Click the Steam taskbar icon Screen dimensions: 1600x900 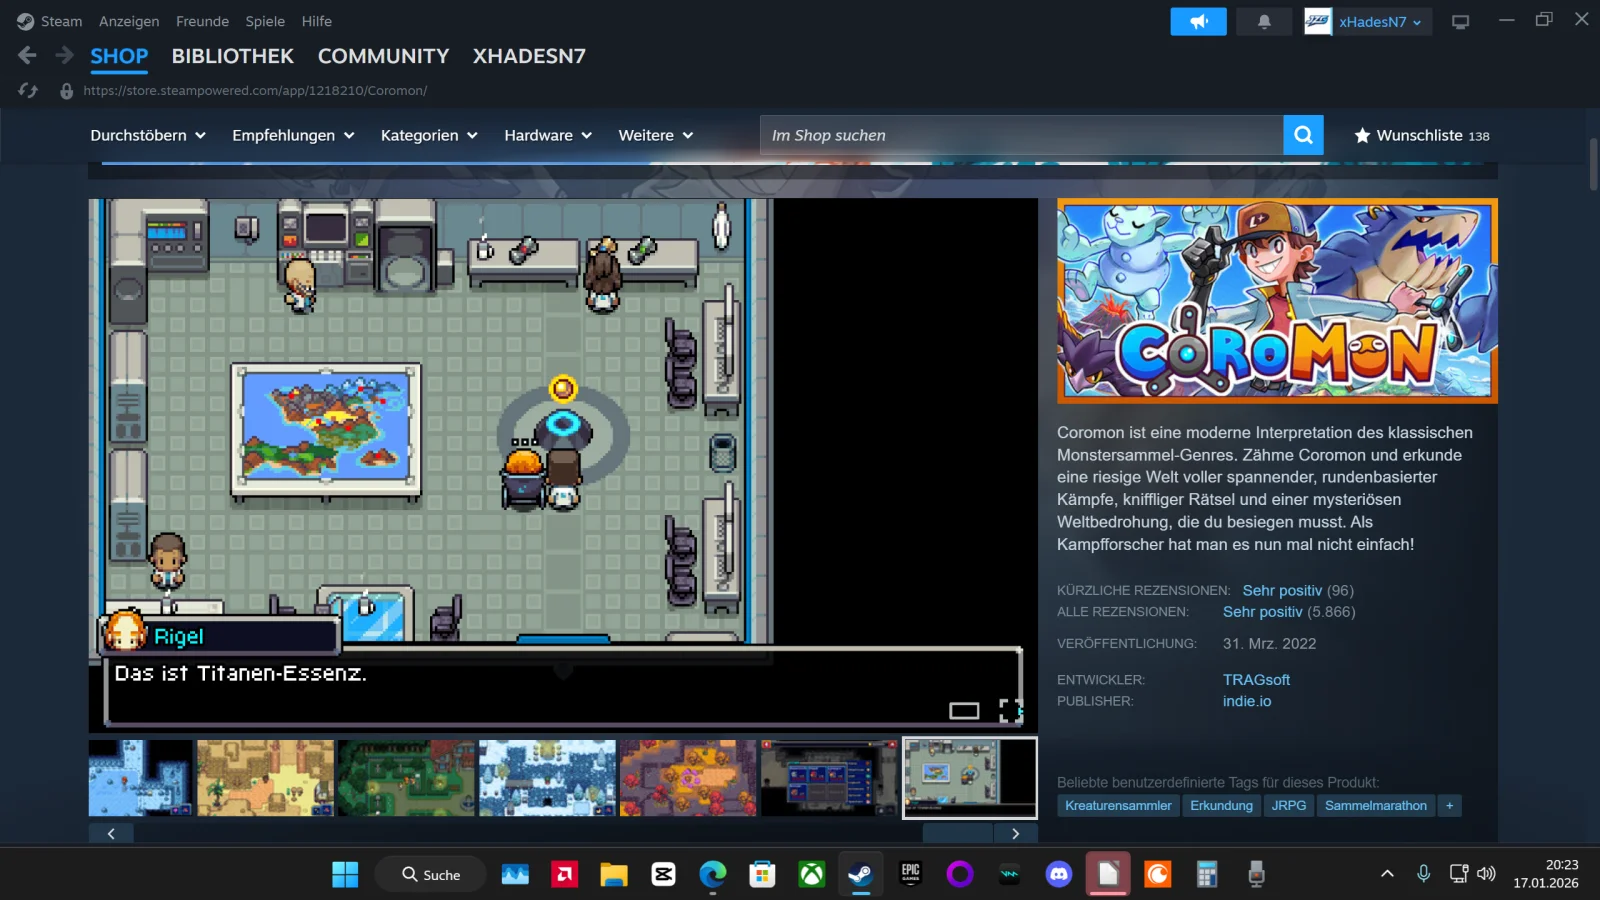point(860,875)
